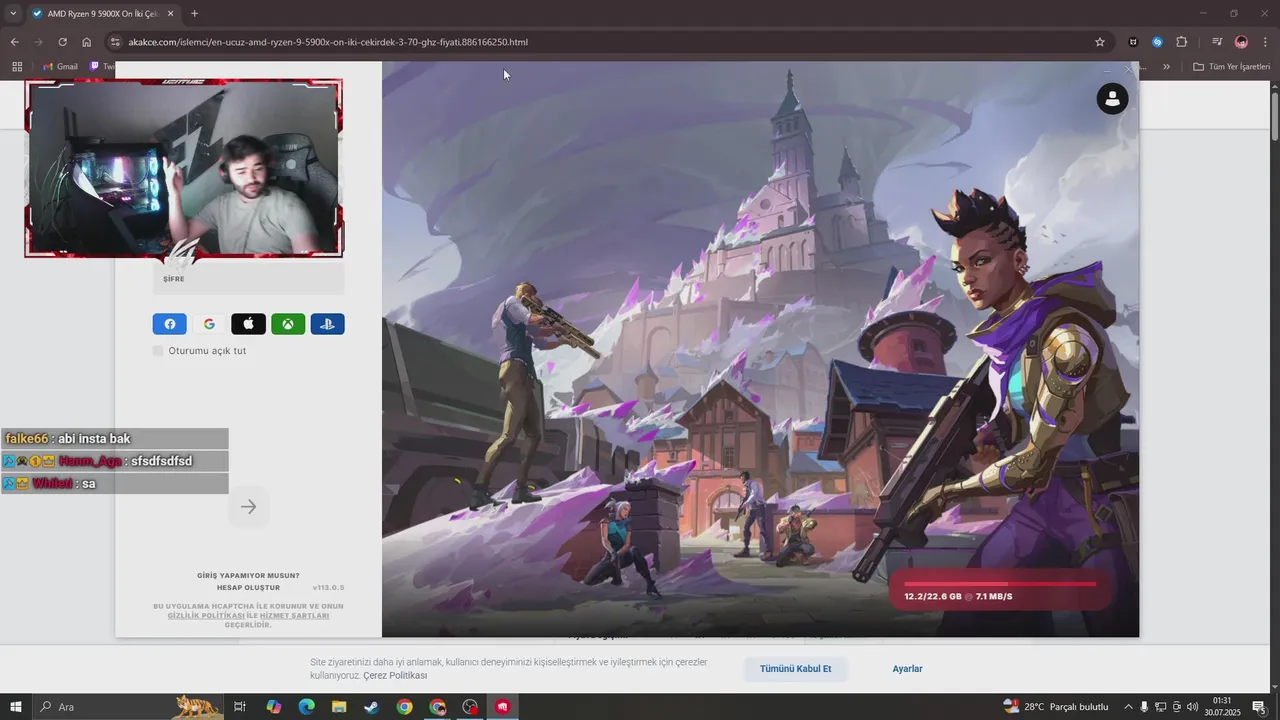Open the 'HİZMET ŞARTLARI' link
The height and width of the screenshot is (720, 1280).
coord(294,615)
